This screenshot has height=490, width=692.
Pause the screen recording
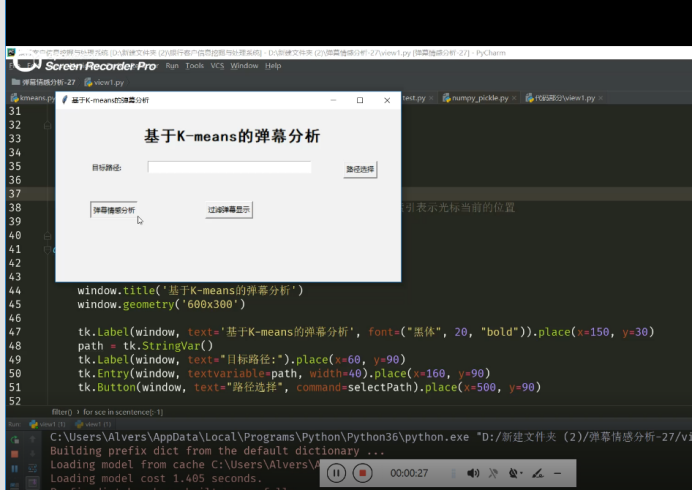point(336,473)
